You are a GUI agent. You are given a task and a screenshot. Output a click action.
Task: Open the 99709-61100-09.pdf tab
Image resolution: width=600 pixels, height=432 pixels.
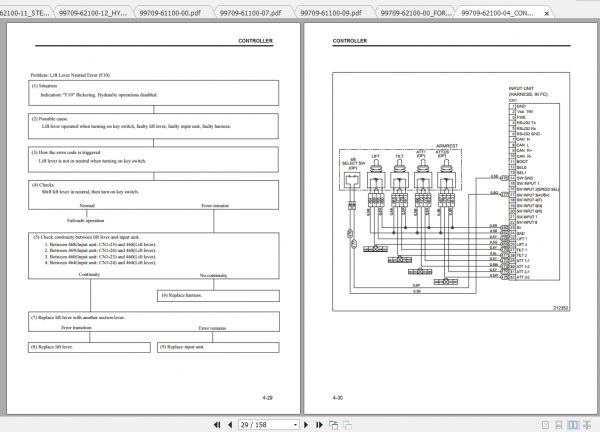(331, 13)
